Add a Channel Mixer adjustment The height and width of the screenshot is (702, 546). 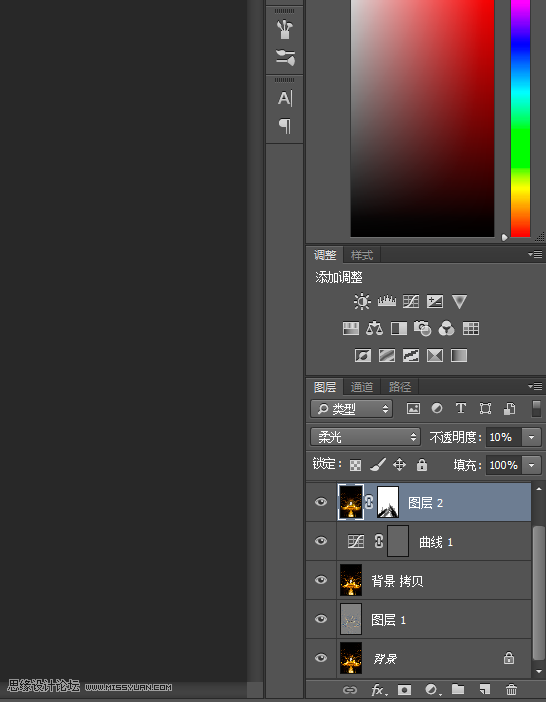point(447,329)
